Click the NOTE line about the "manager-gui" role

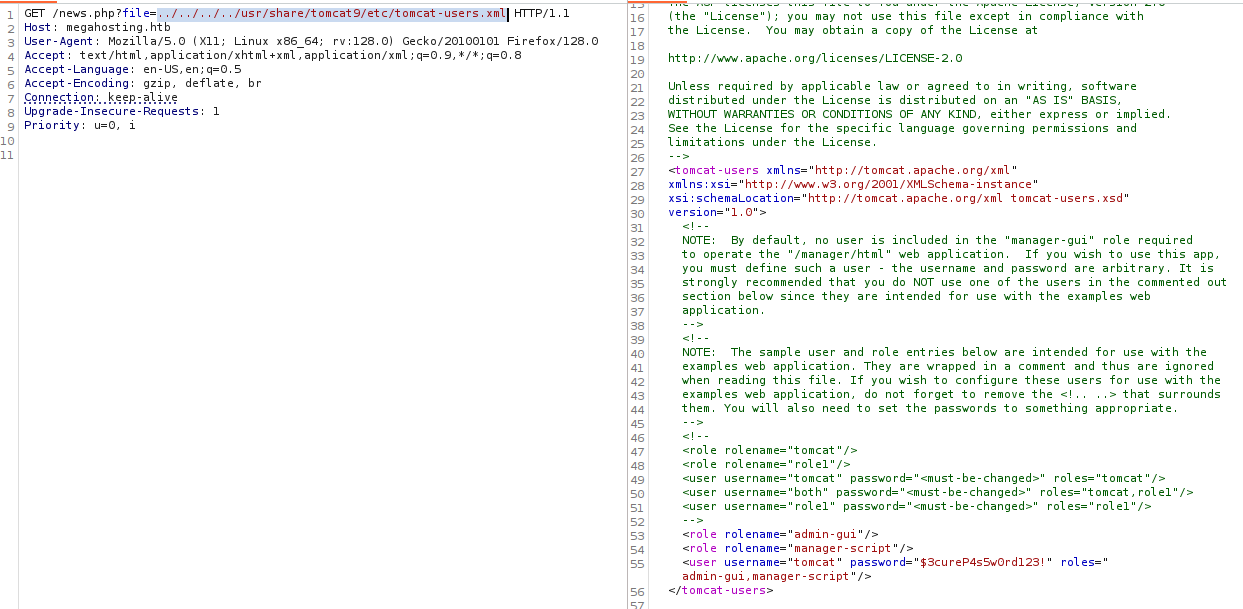[x=937, y=240]
